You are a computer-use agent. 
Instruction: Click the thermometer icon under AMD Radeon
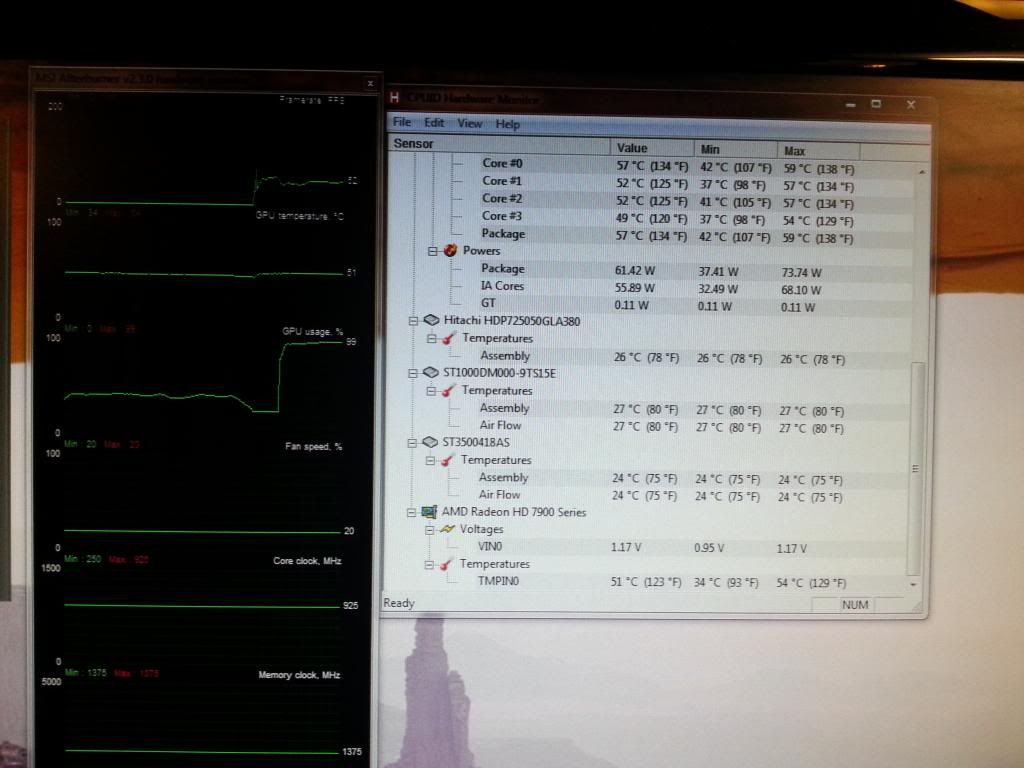pyautogui.click(x=446, y=564)
